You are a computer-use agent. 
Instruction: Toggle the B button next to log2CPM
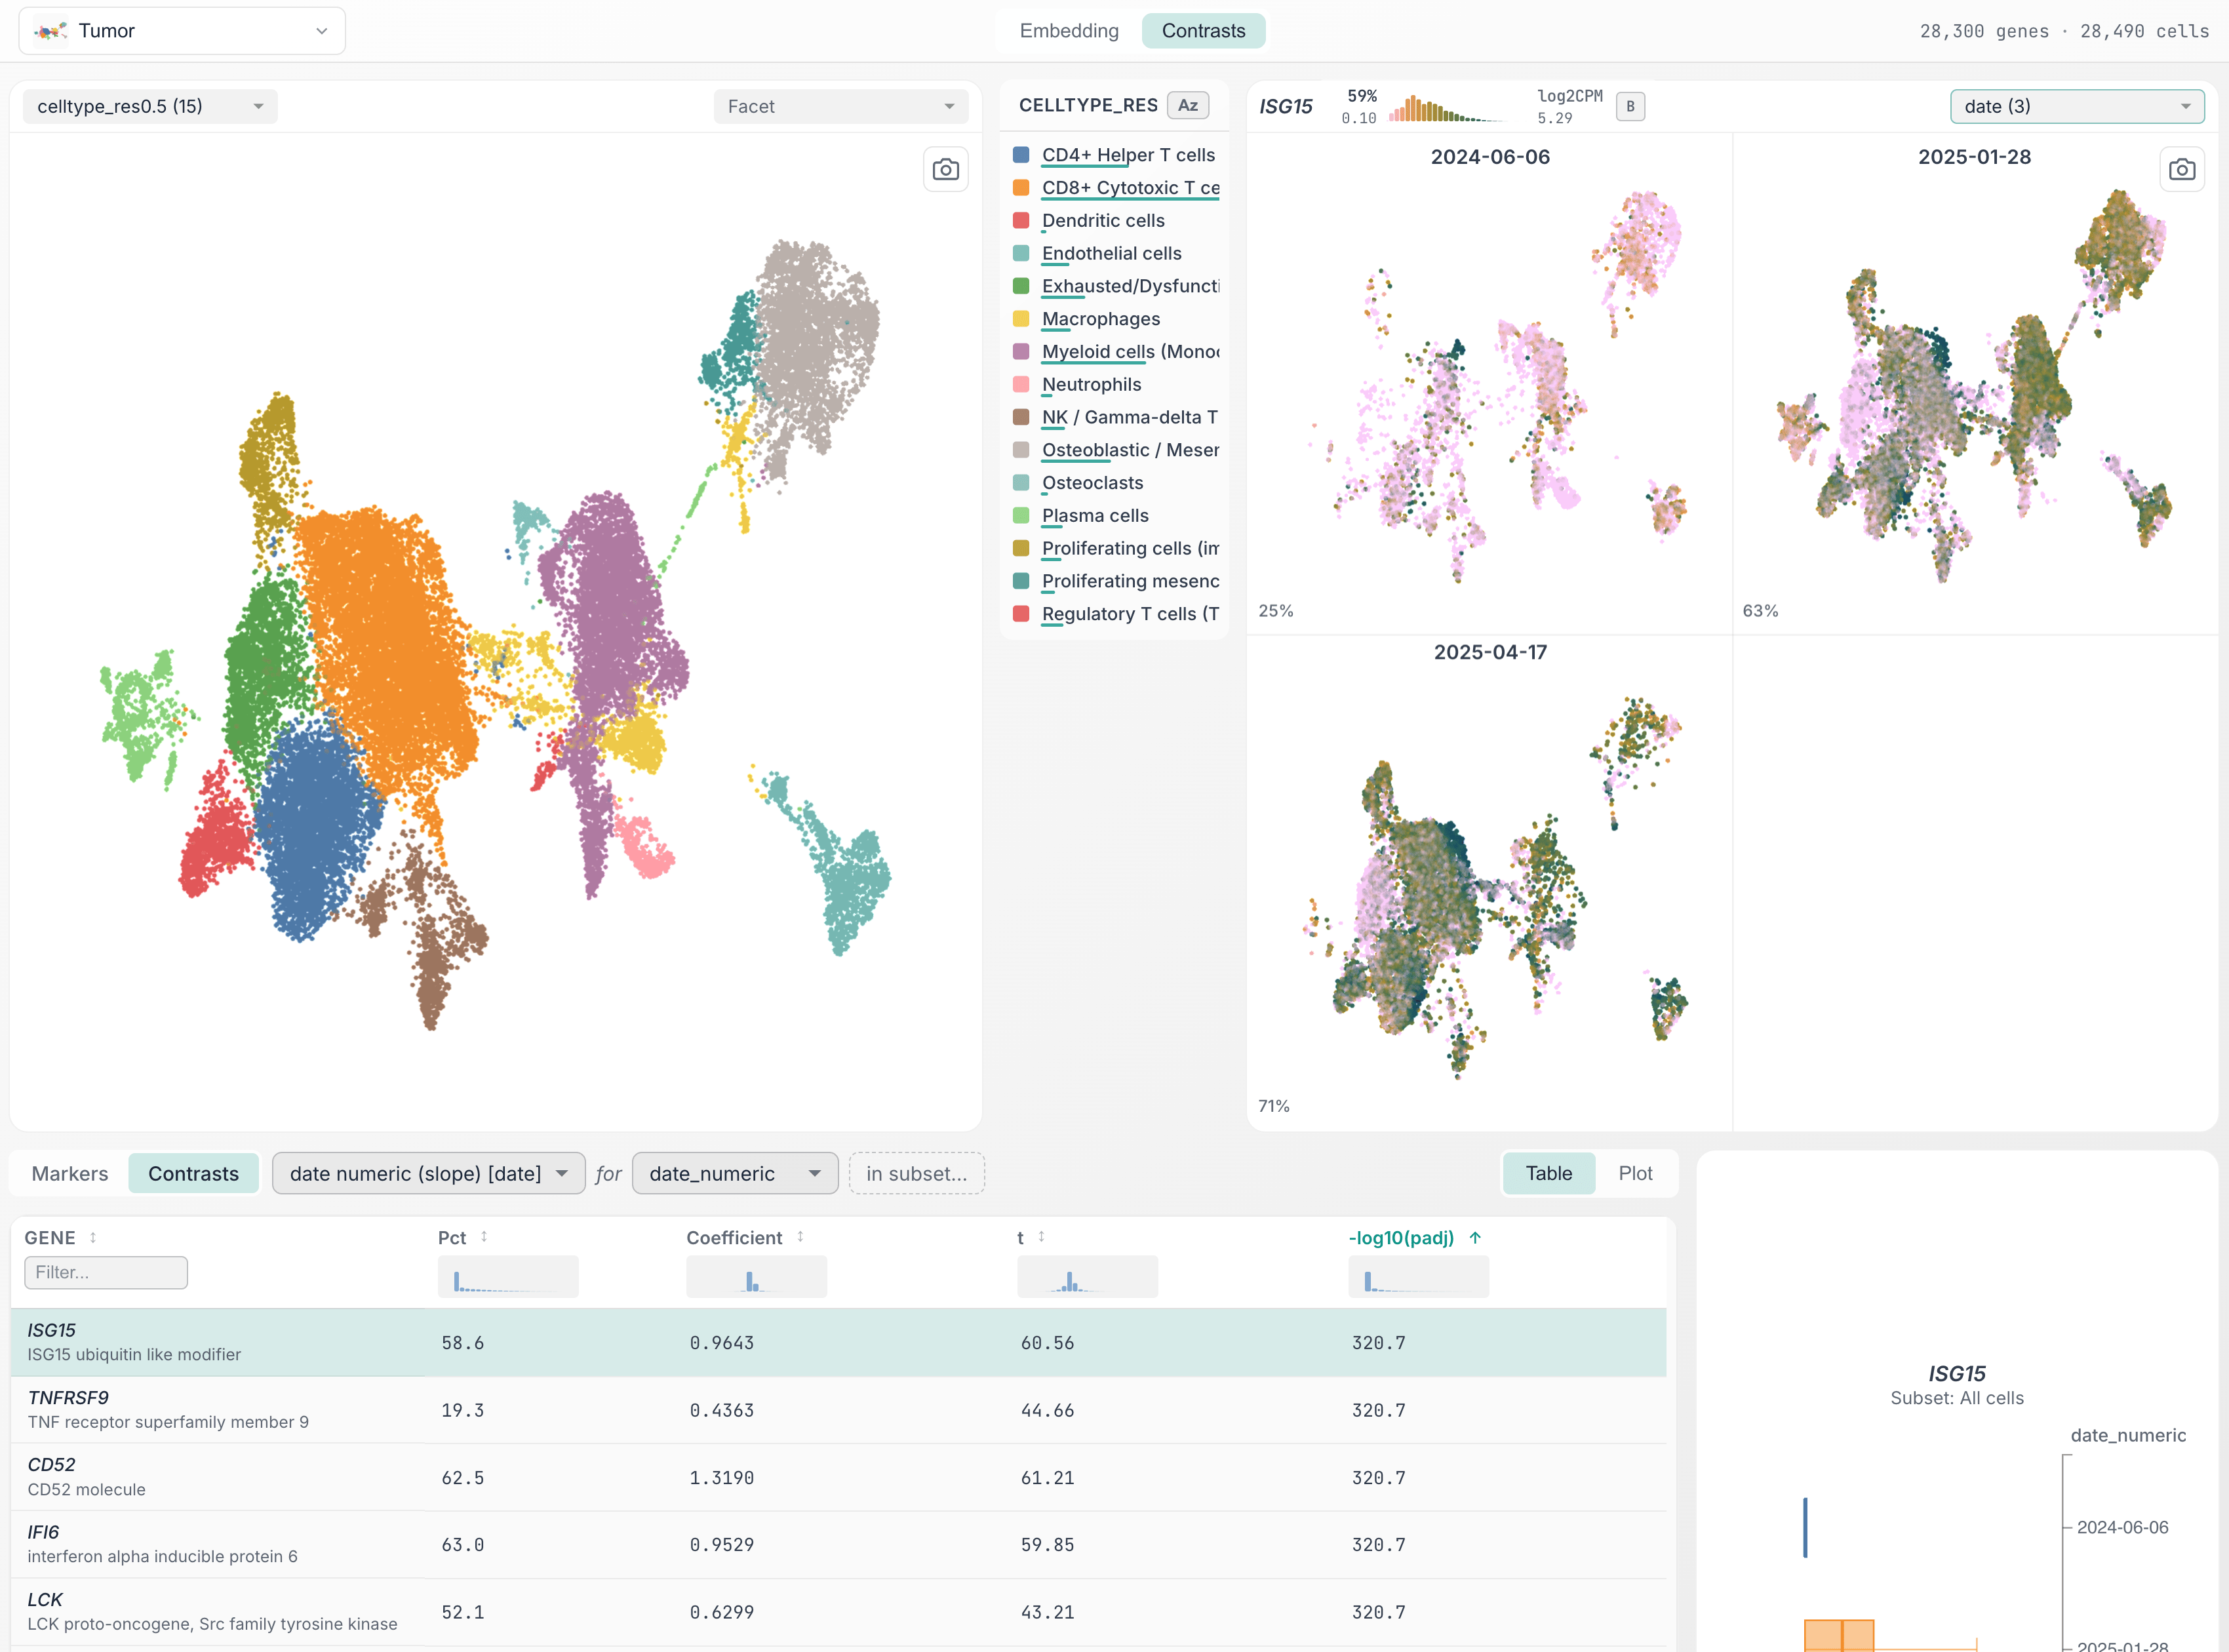coord(1630,105)
